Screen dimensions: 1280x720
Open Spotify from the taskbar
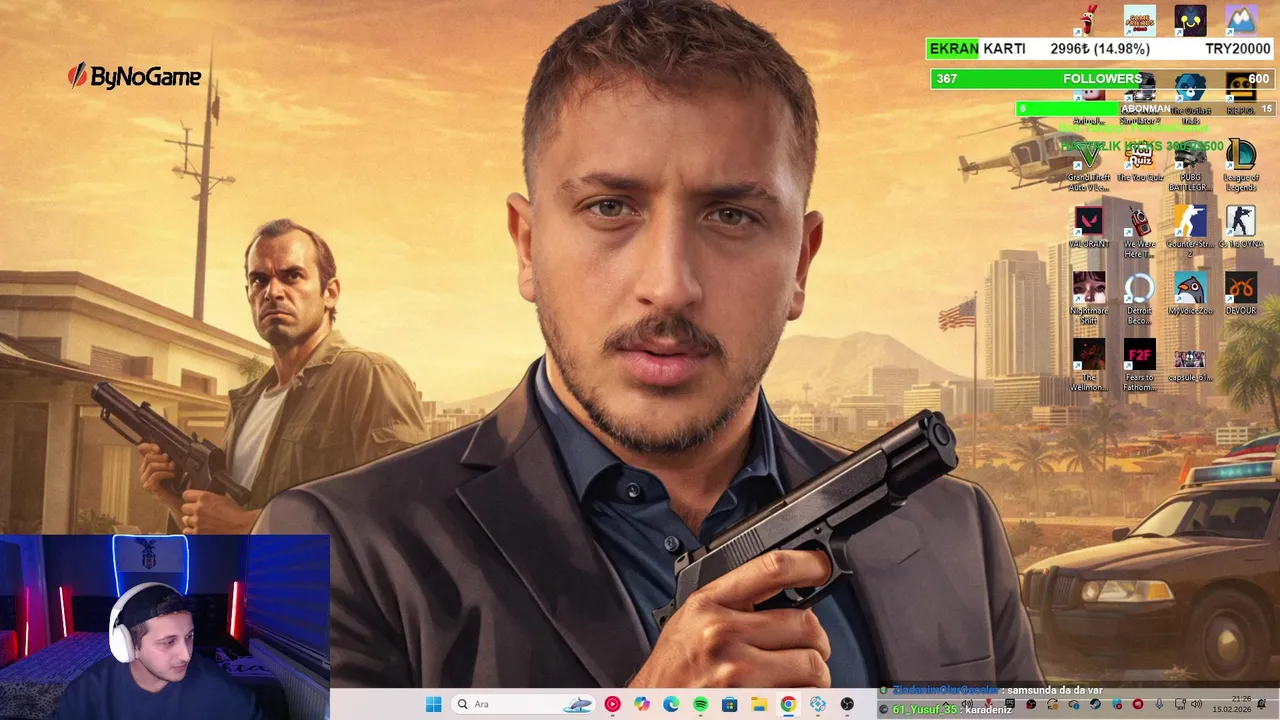(700, 705)
